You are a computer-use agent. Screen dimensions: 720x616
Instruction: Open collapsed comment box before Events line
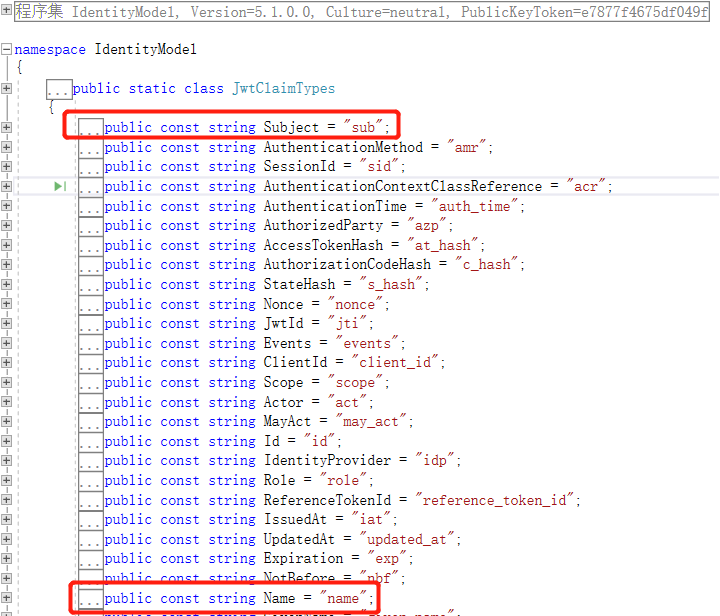tap(90, 344)
